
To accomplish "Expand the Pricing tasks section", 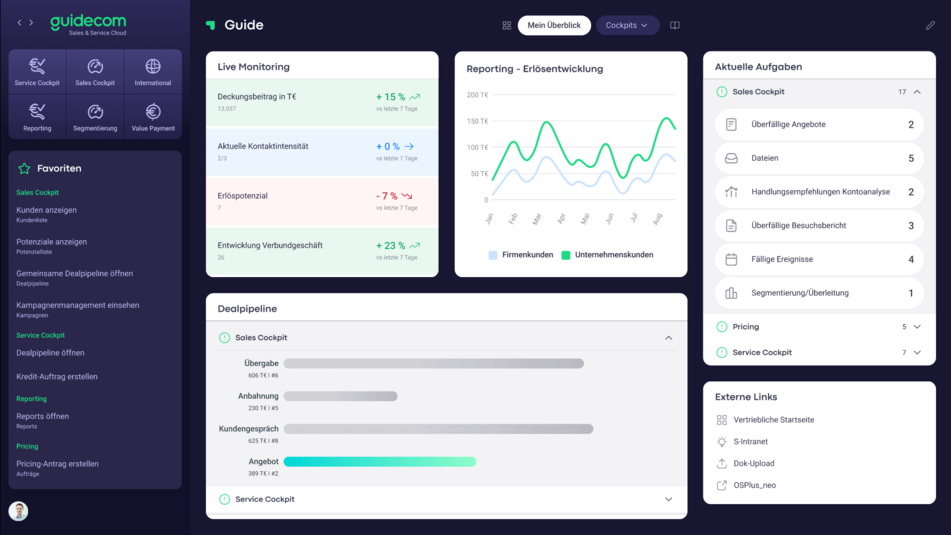I will (x=917, y=327).
